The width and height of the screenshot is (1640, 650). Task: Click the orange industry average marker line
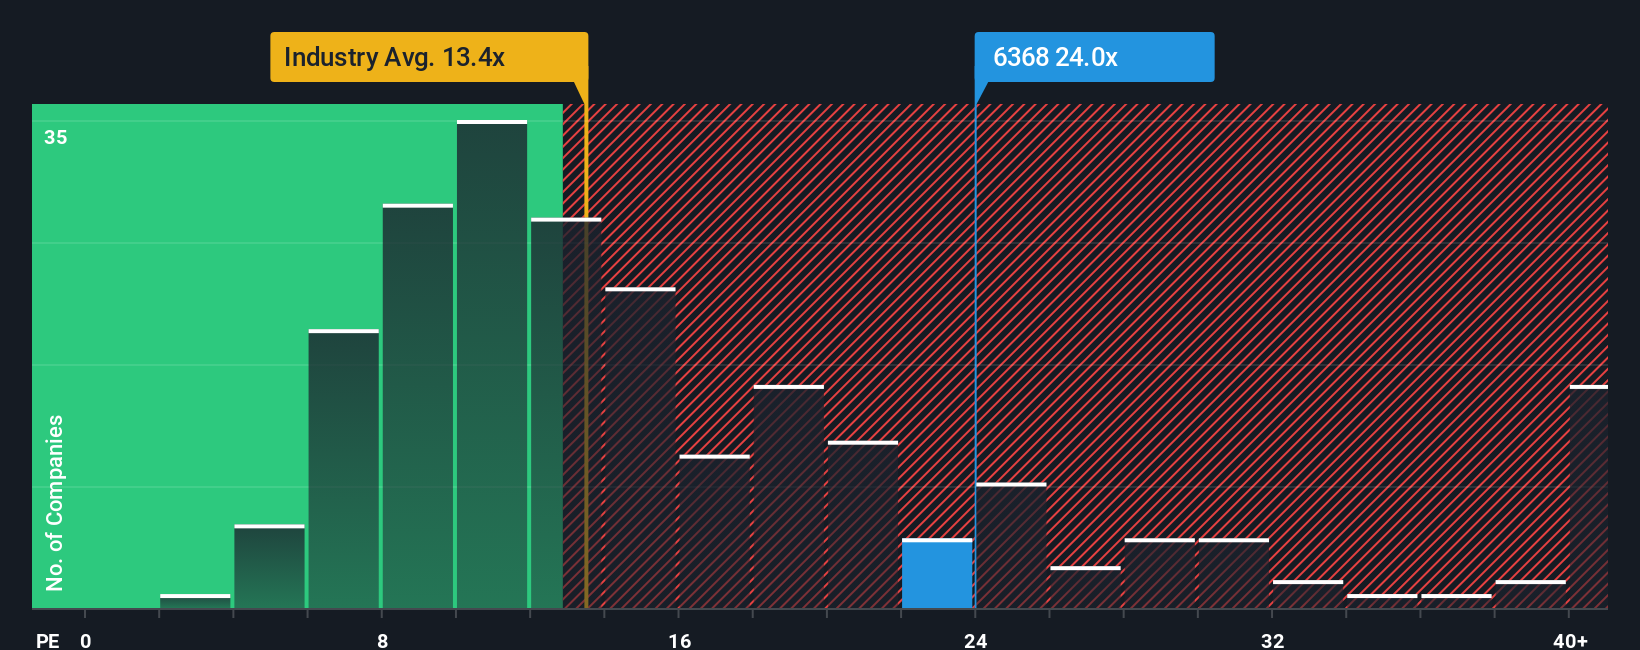[586, 356]
